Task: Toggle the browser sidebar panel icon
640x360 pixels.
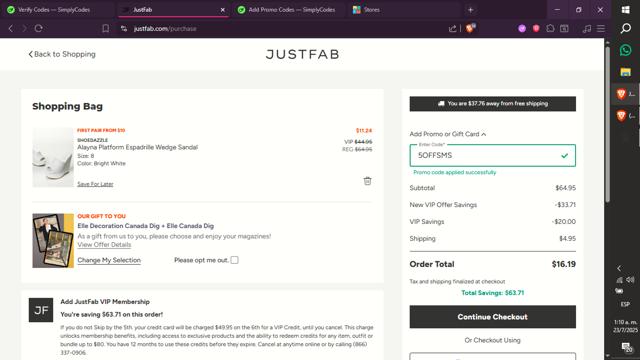Action: pyautogui.click(x=564, y=29)
